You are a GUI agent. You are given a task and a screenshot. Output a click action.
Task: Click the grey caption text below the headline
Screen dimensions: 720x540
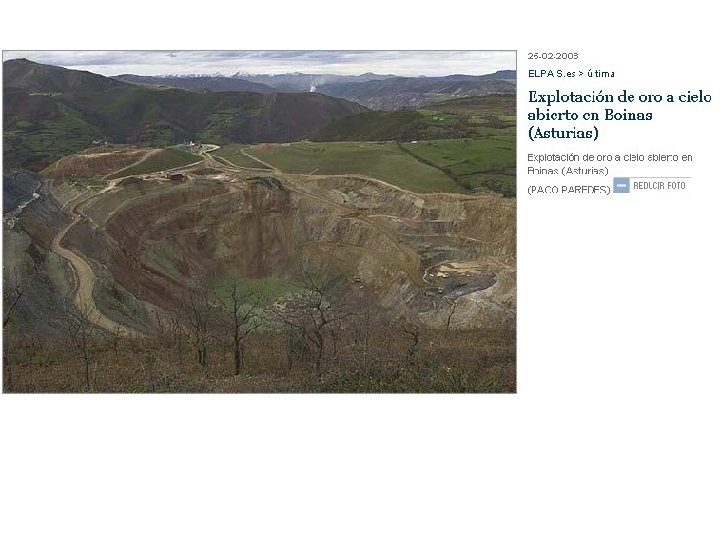click(610, 164)
